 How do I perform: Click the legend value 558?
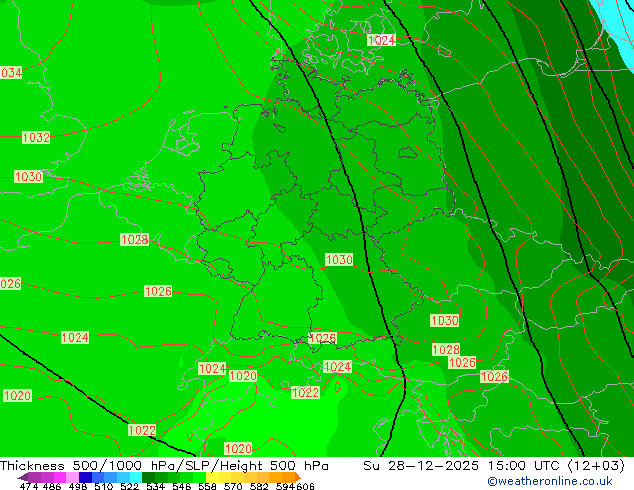pos(207,486)
